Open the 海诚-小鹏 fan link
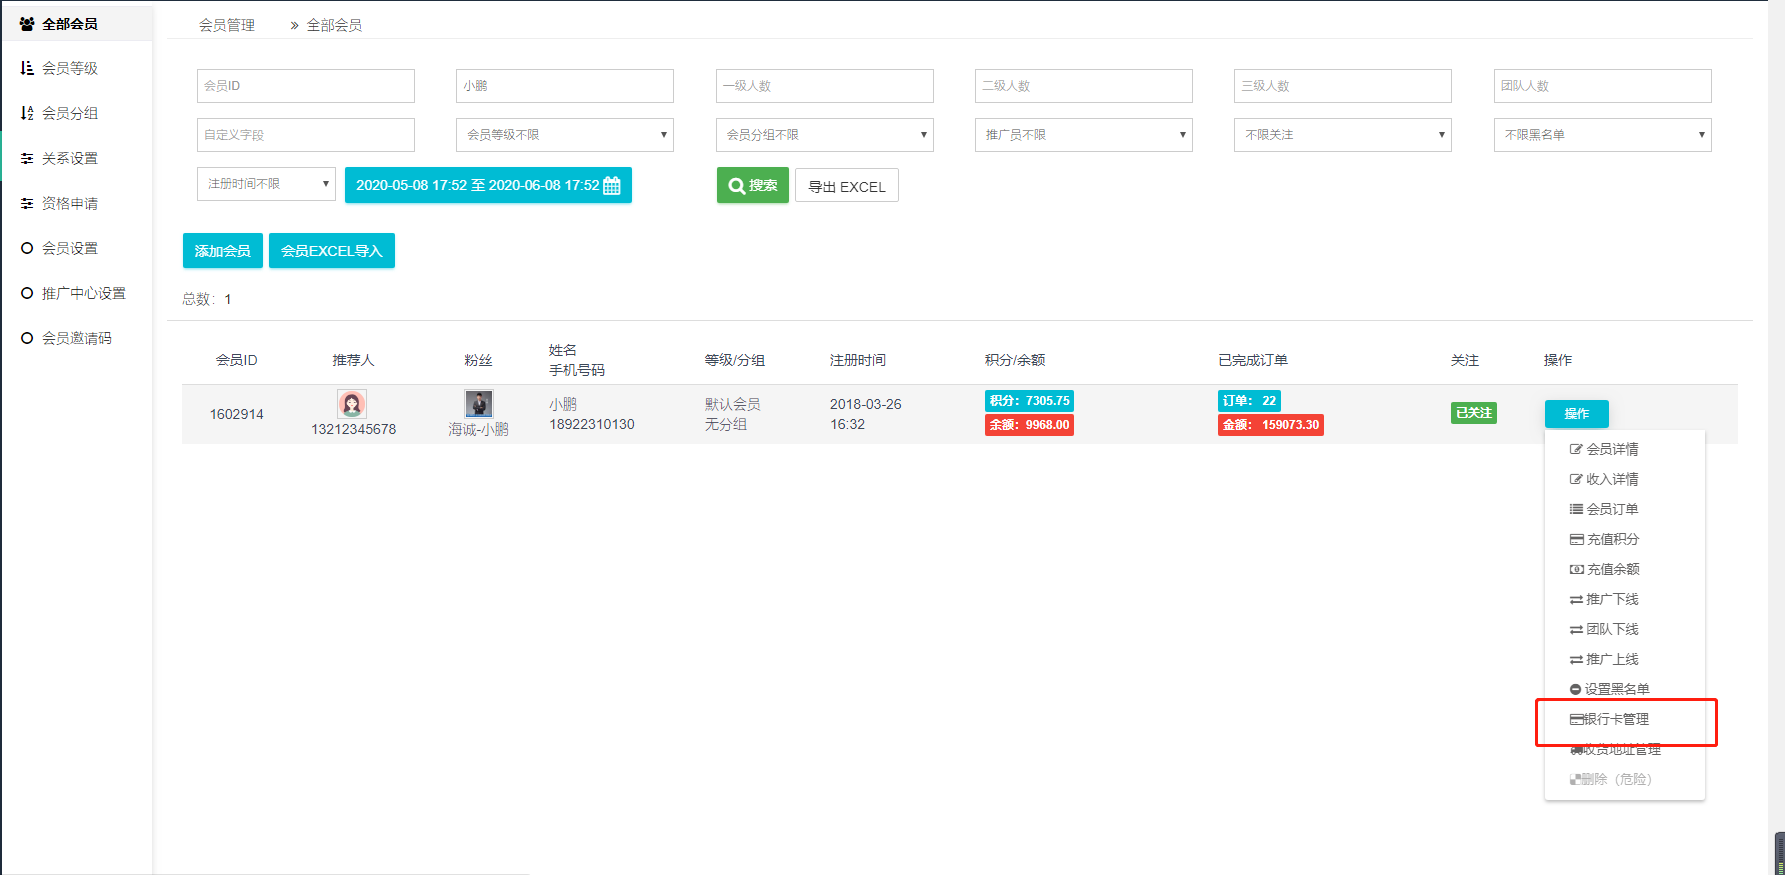Image resolution: width=1785 pixels, height=875 pixels. click(478, 429)
